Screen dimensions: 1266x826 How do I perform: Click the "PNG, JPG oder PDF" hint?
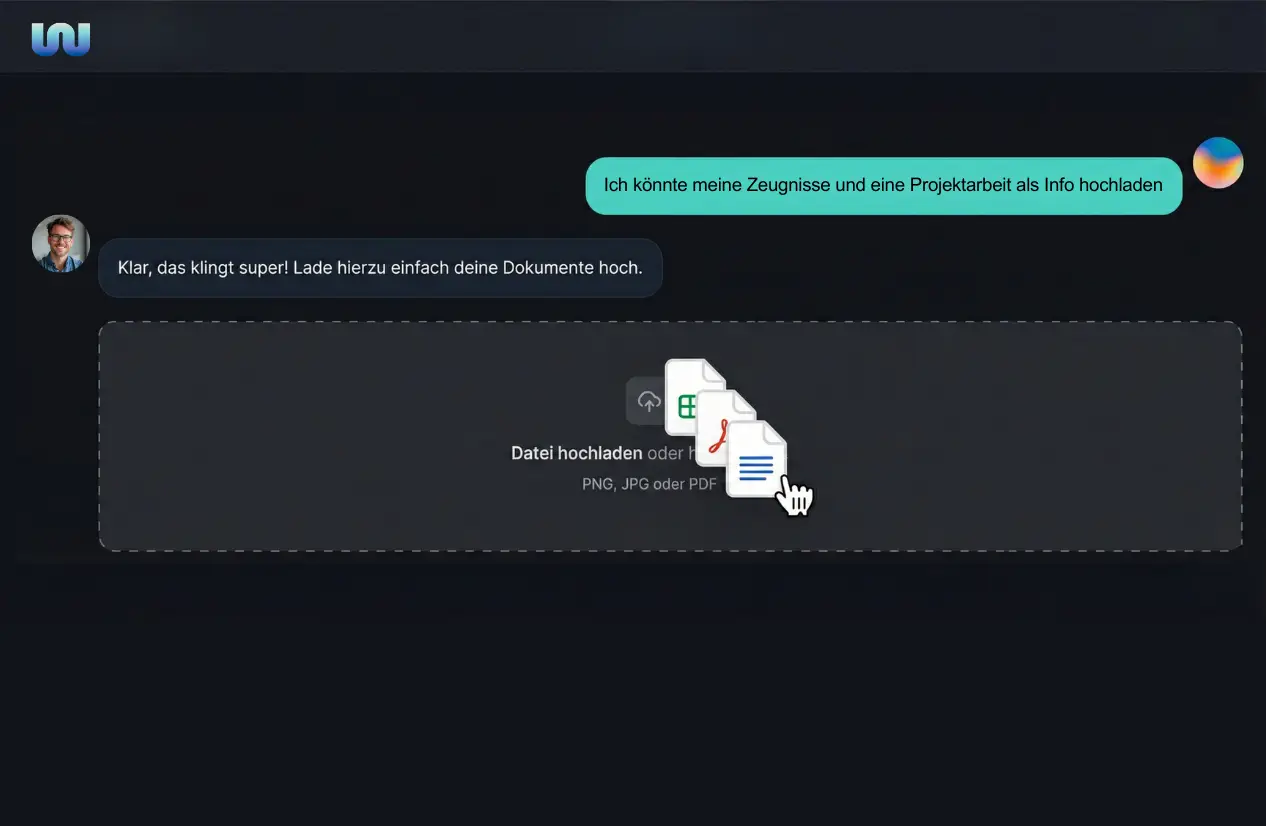[x=650, y=484]
